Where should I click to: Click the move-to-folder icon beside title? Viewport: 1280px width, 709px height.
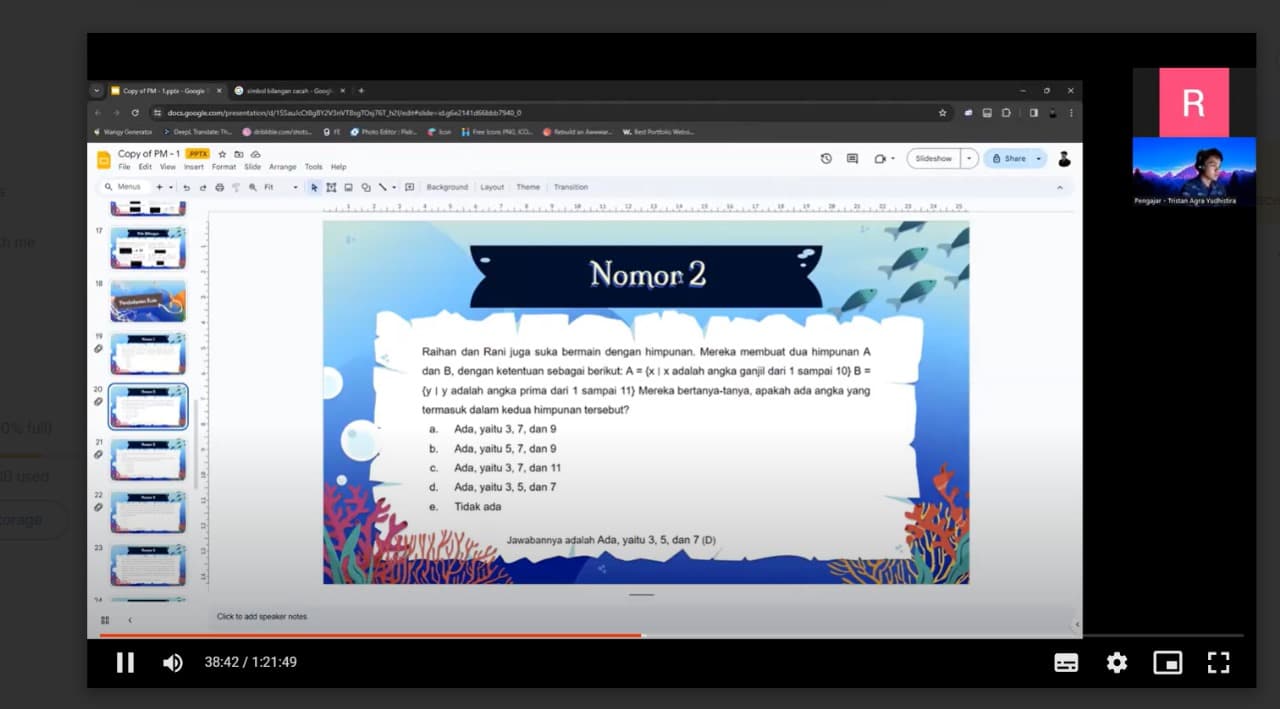pyautogui.click(x=239, y=154)
